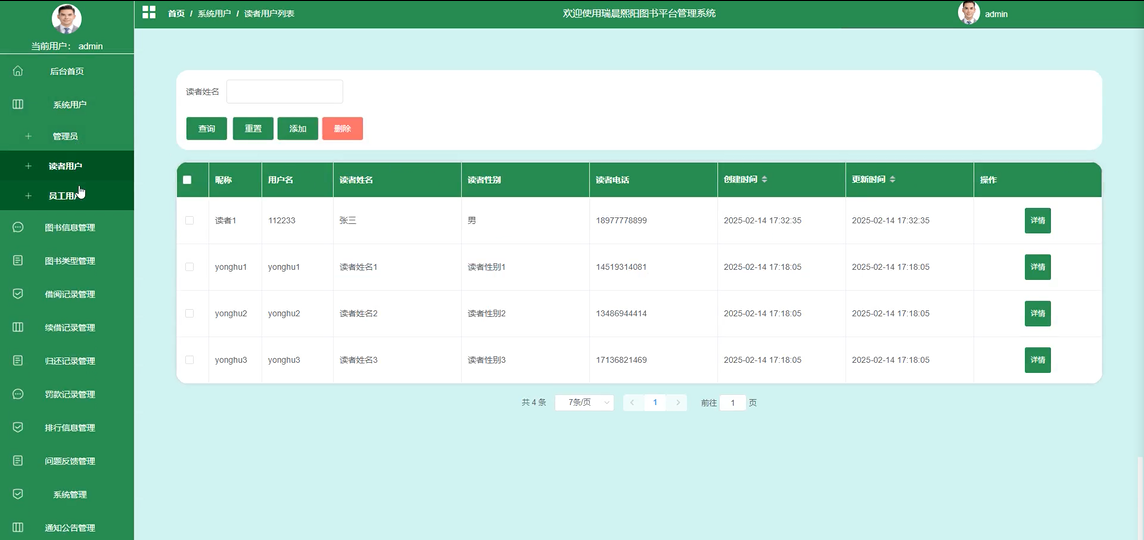Click the shield icon beside 借阅记录管理
Screen dimensions: 1144x540
pos(18,294)
